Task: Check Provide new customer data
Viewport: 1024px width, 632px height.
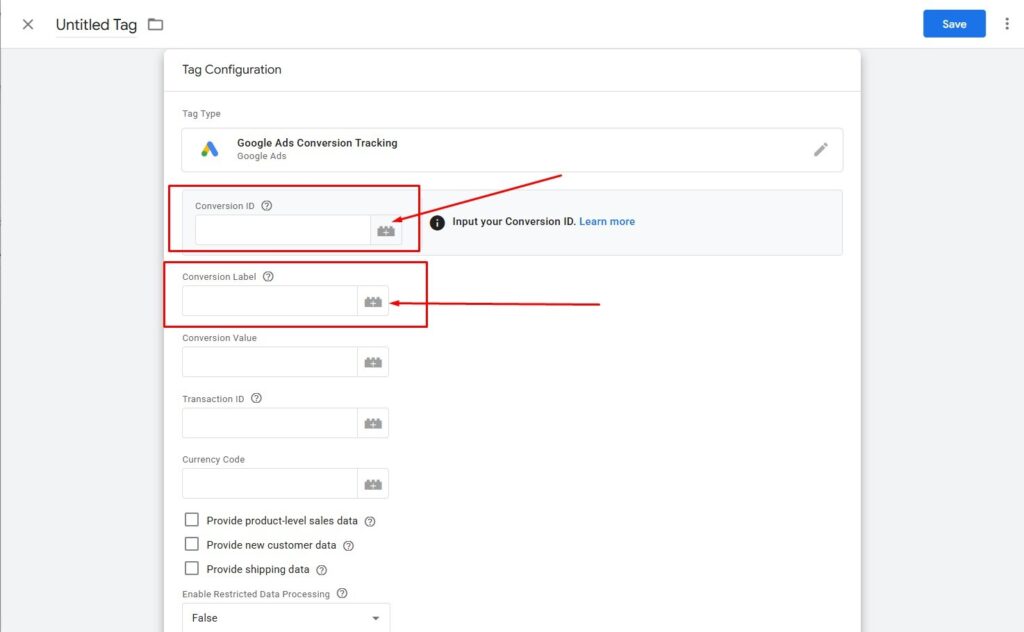Action: [192, 544]
